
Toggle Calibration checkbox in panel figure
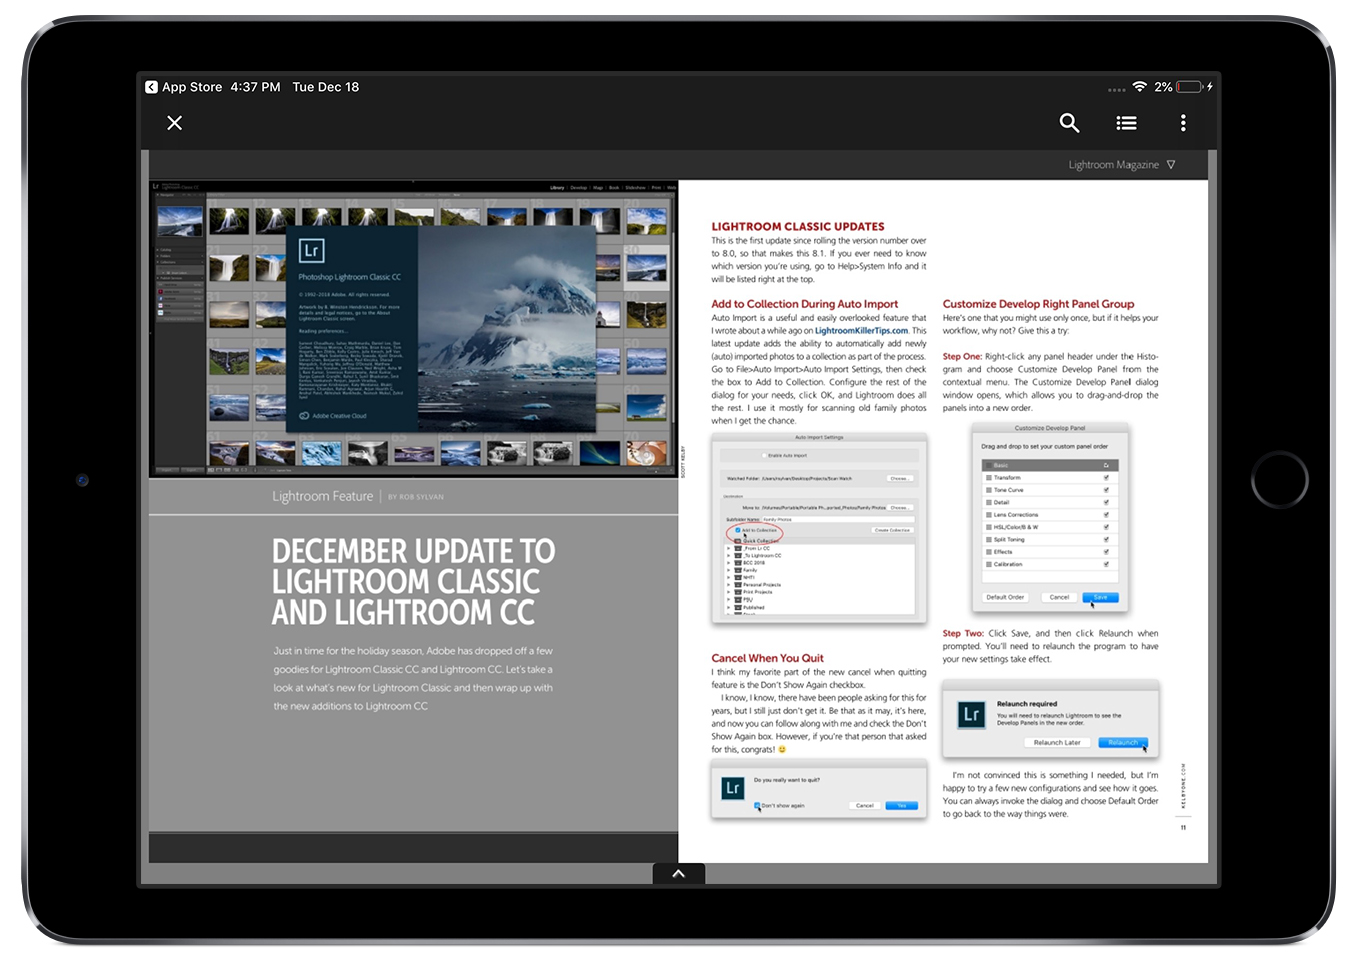coord(1106,564)
